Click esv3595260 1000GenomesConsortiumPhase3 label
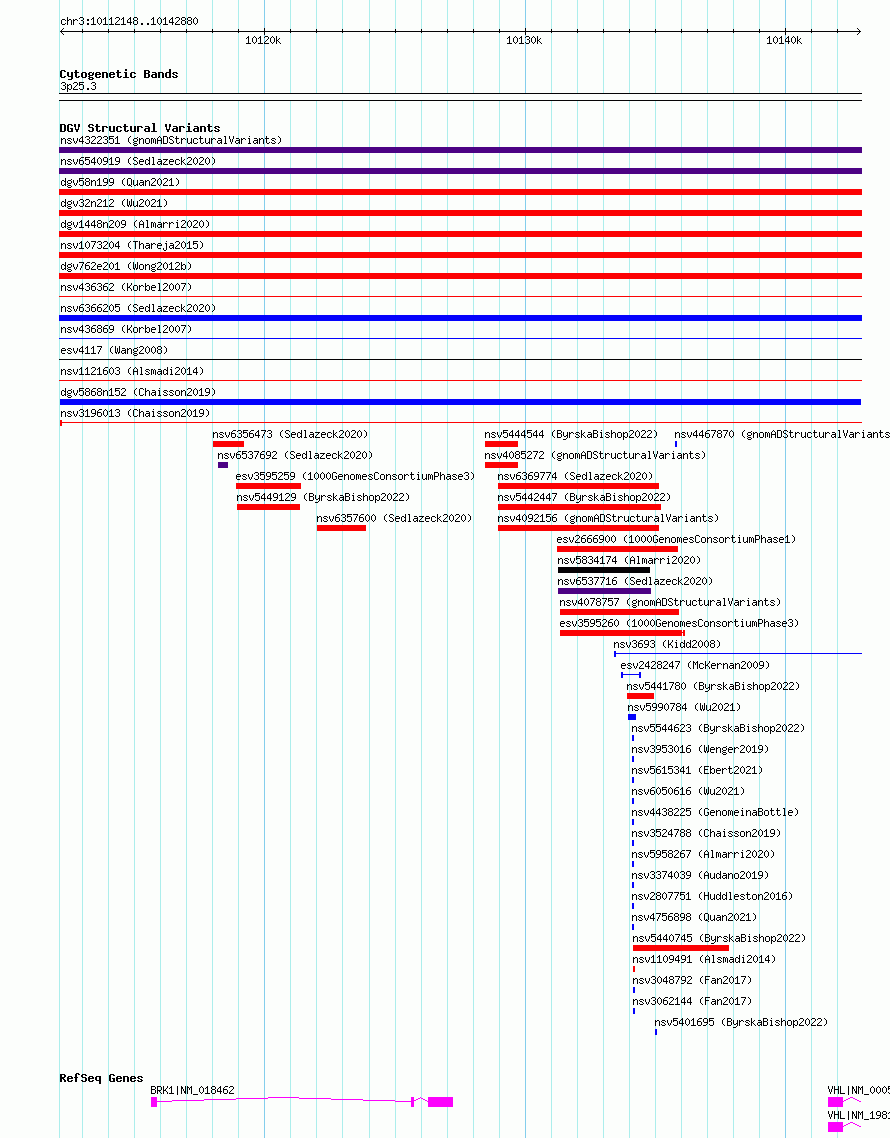Screen dimensions: 890x1138 pyautogui.click(x=679, y=624)
